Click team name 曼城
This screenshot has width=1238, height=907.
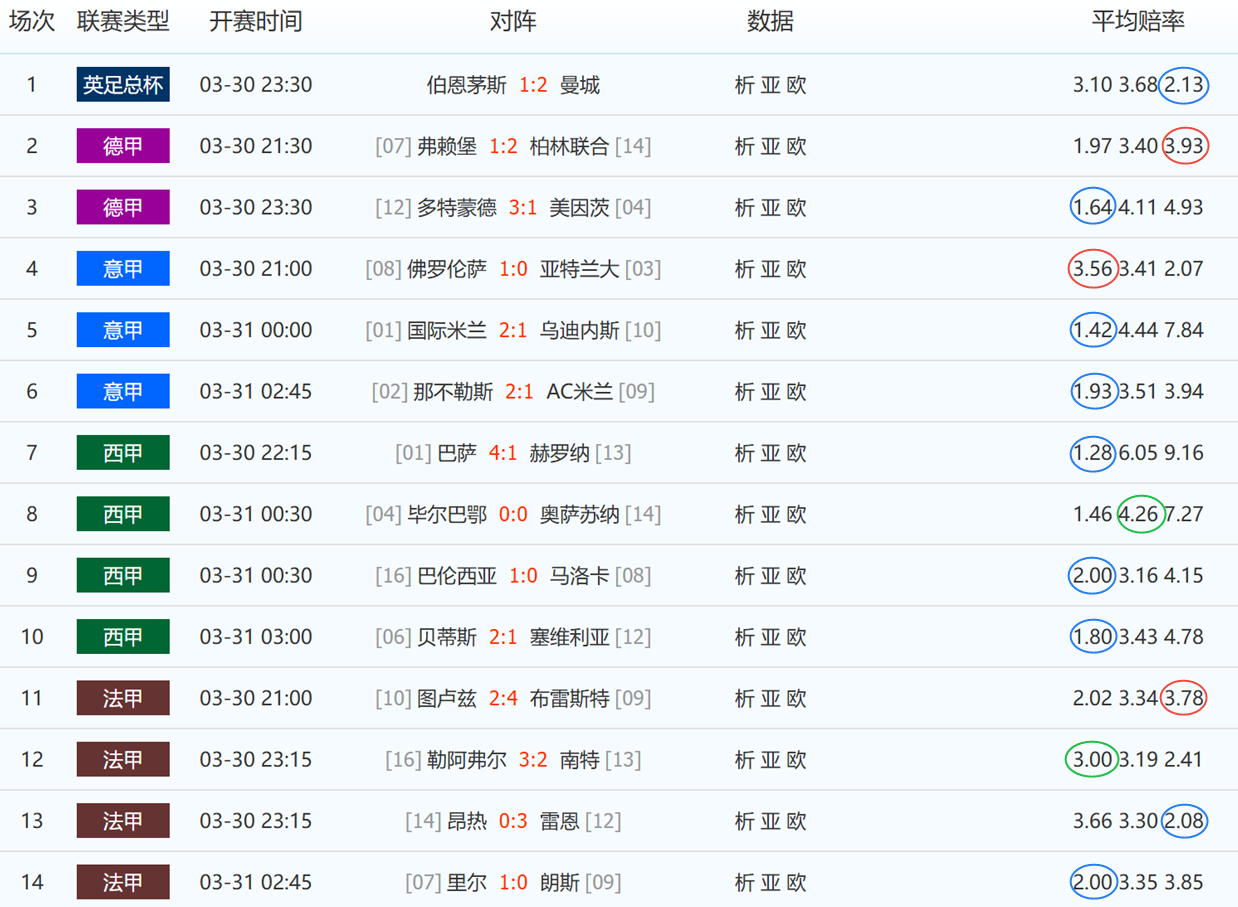pos(580,85)
